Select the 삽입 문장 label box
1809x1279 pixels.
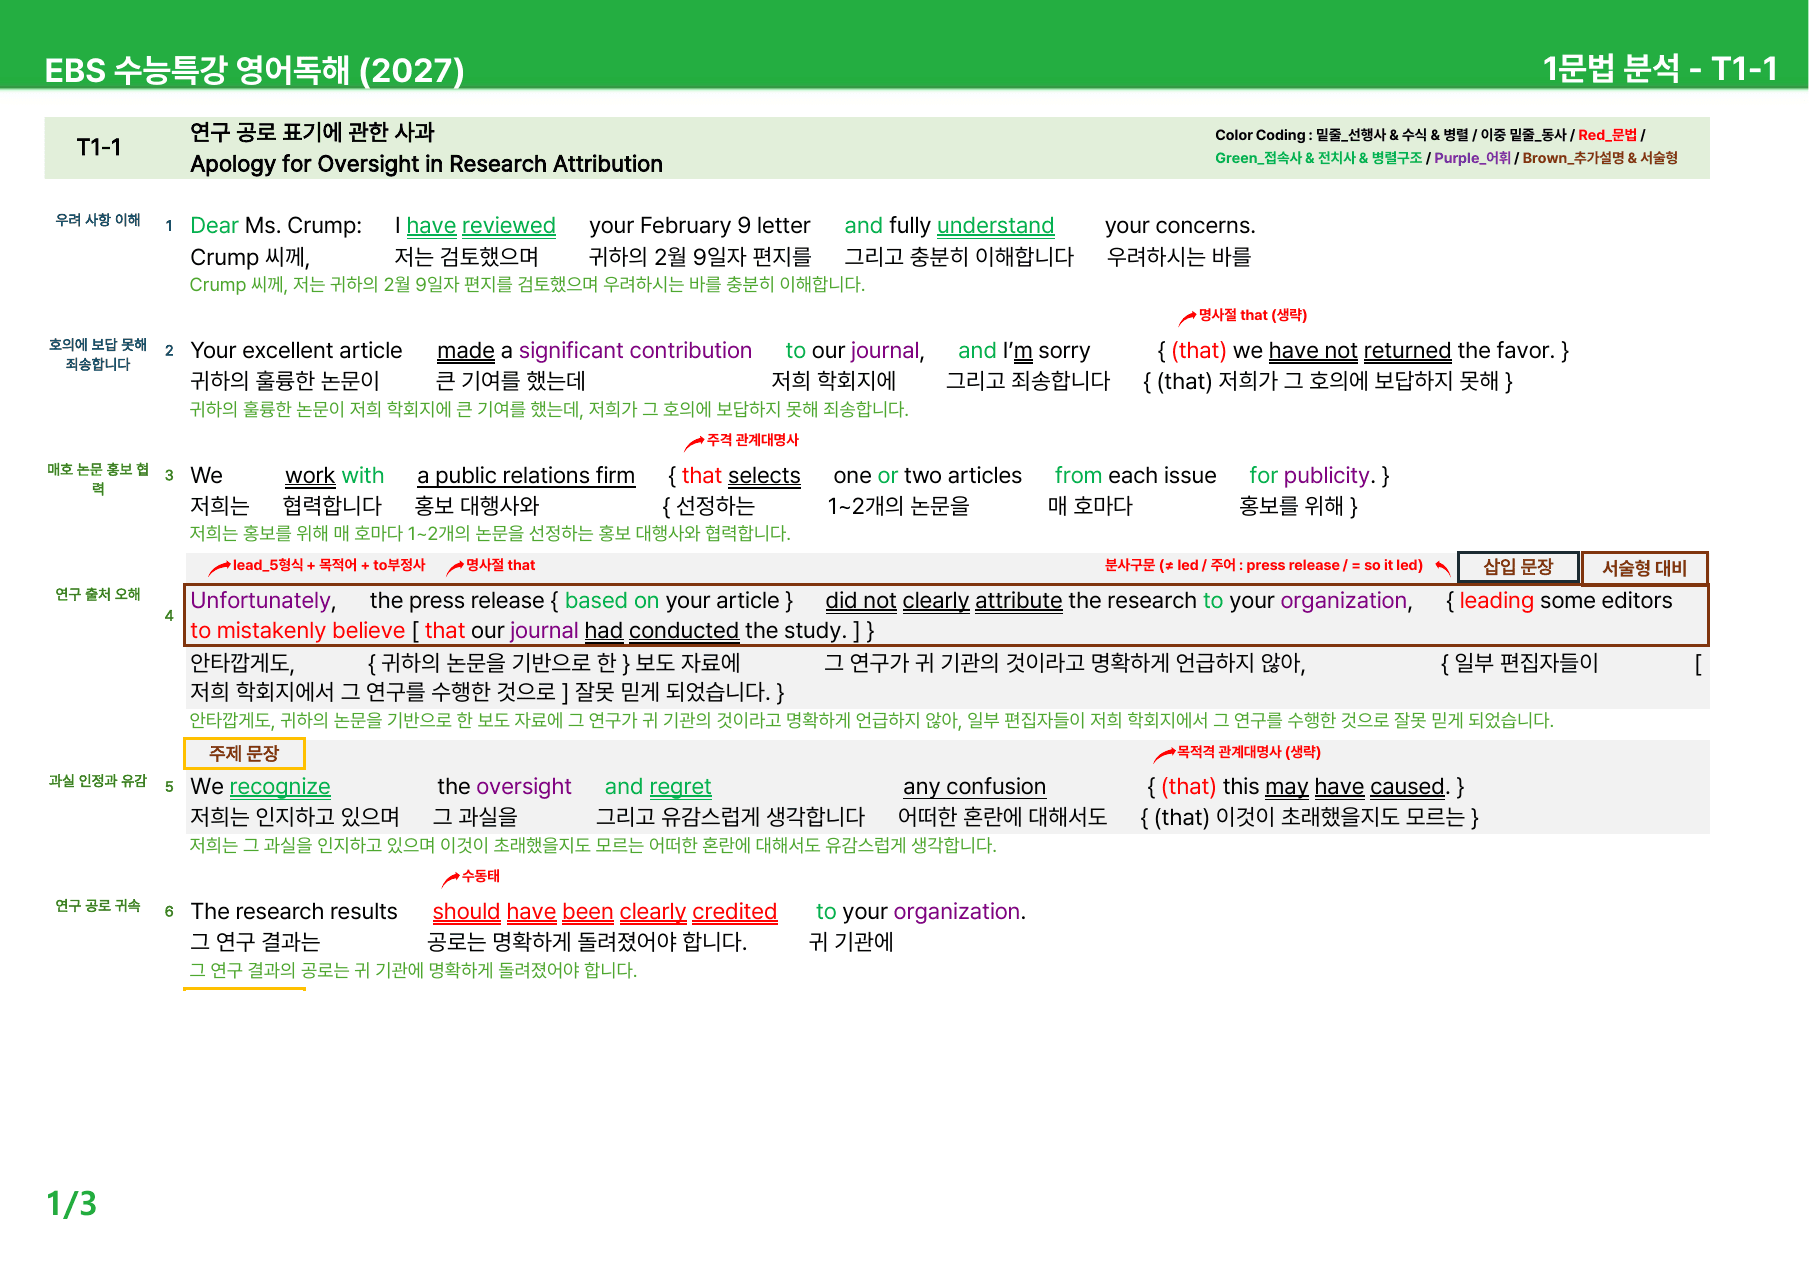(x=1518, y=567)
